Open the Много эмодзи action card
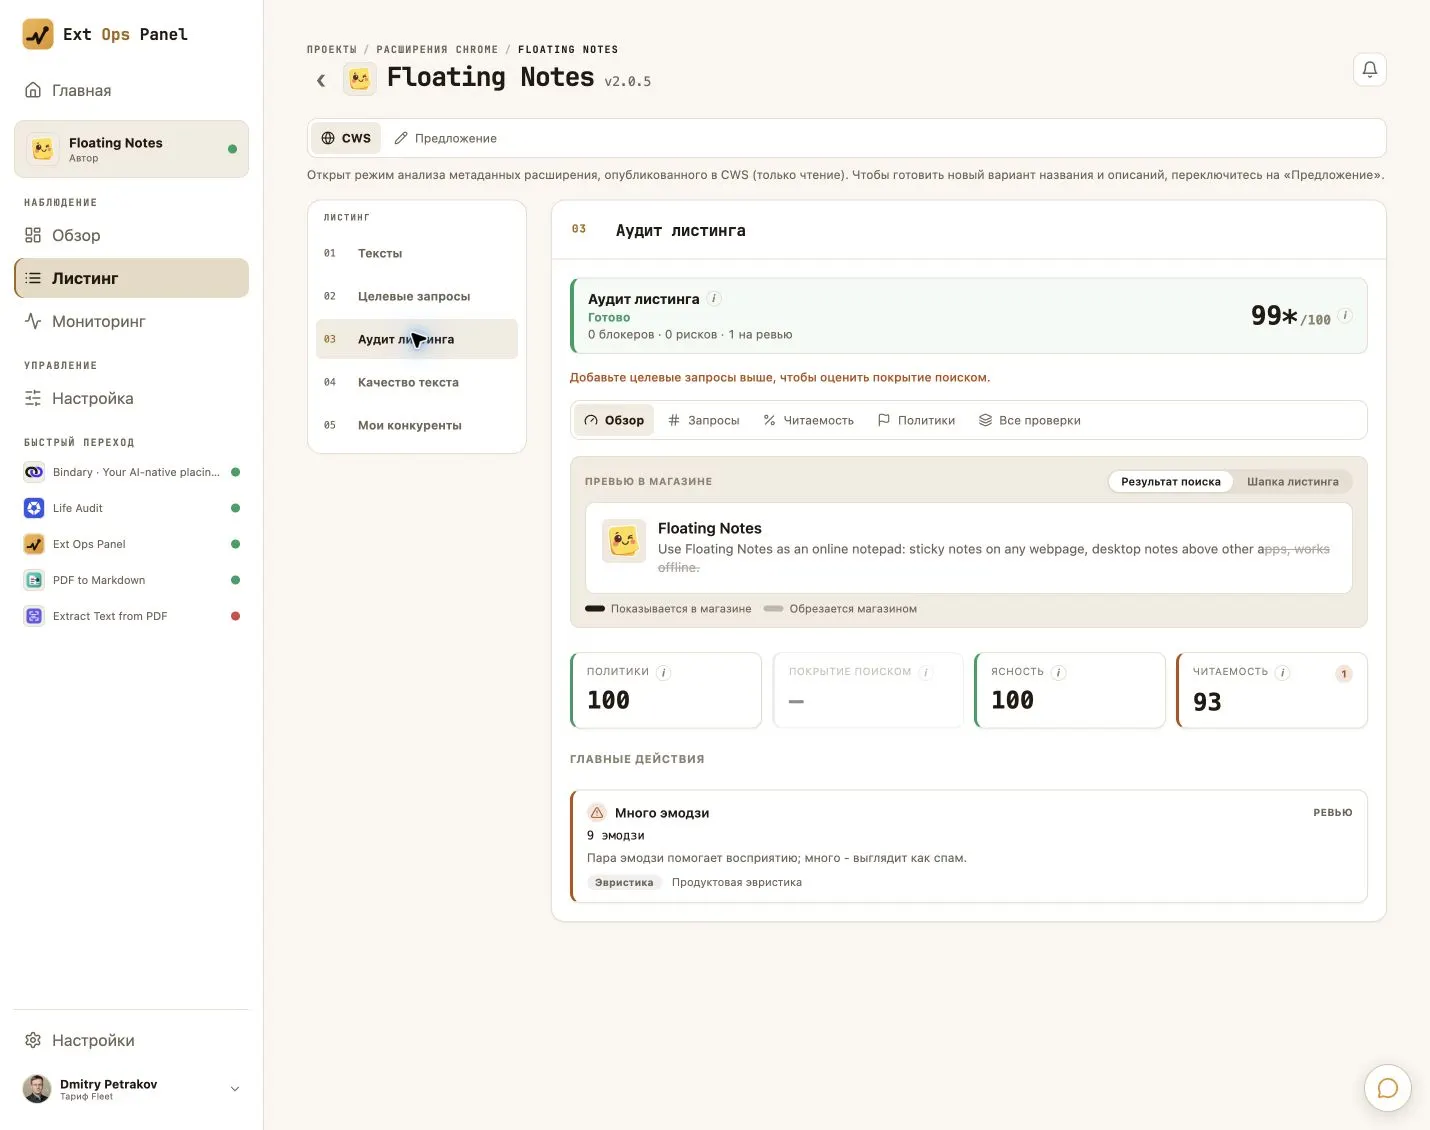Viewport: 1430px width, 1130px height. pos(968,846)
